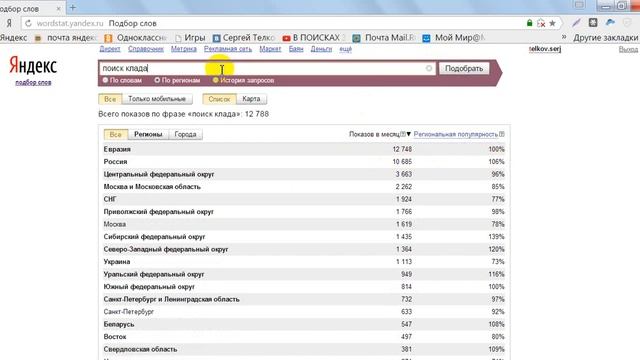Open the Почта Mail.Ru bookmark

[384, 38]
